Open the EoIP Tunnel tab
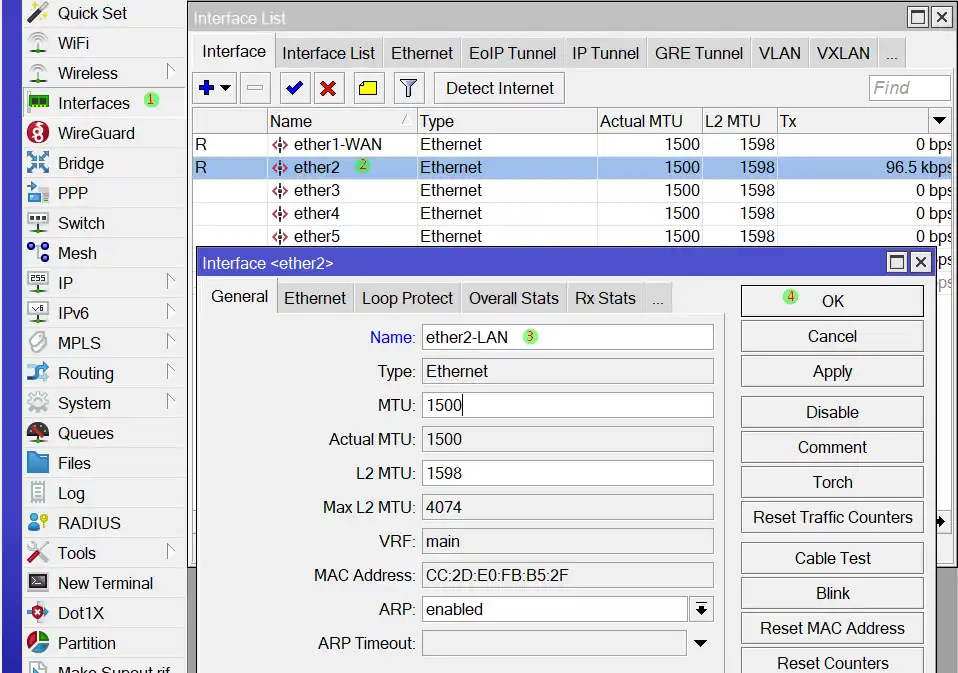958x673 pixels. tap(512, 53)
